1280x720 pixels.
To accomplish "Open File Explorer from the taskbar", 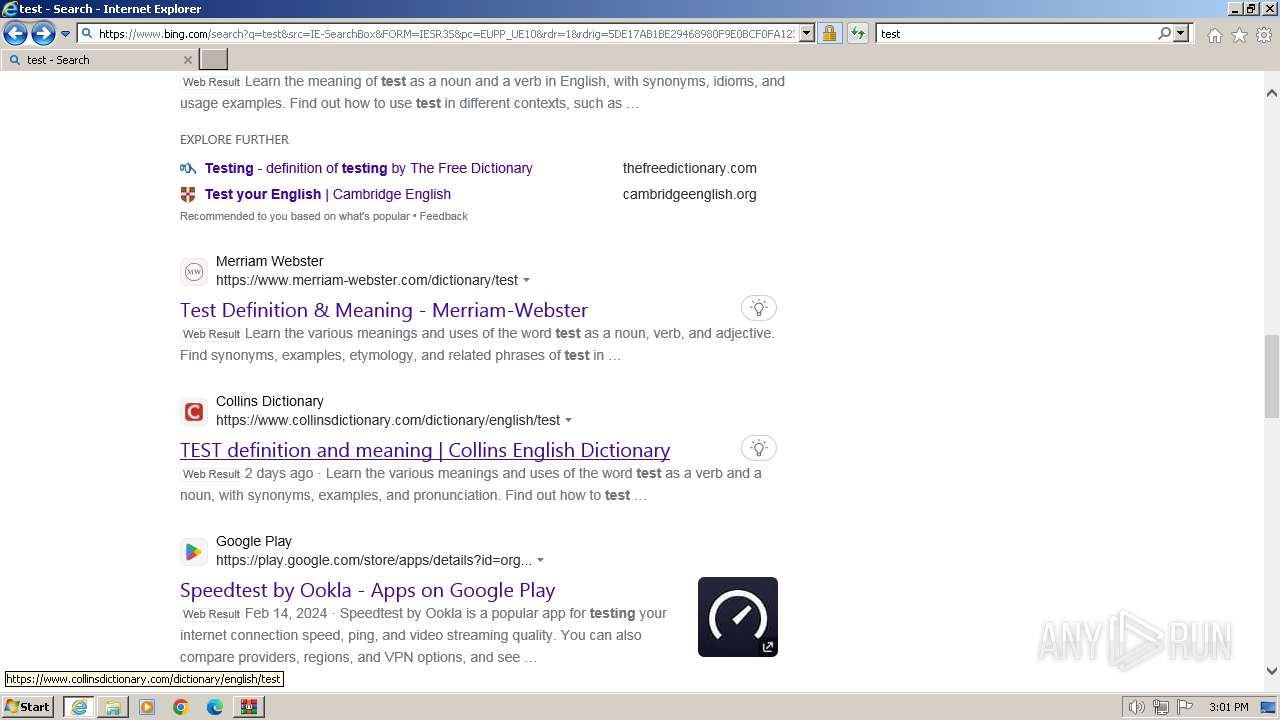I will (x=113, y=707).
